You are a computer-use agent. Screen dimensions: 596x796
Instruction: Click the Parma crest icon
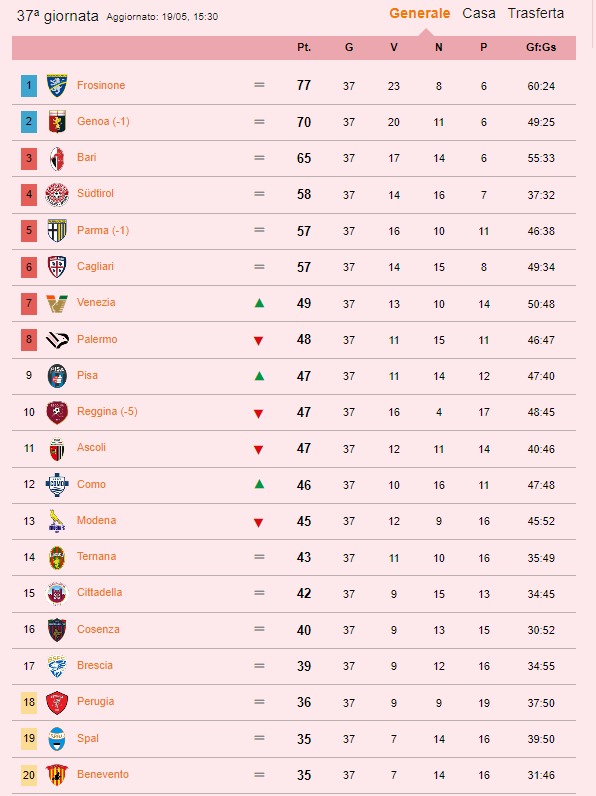coord(57,230)
